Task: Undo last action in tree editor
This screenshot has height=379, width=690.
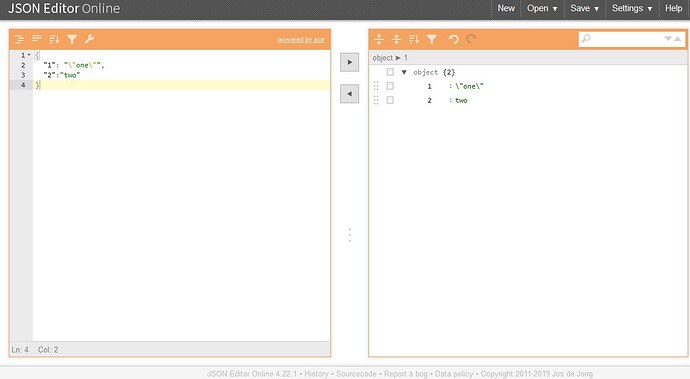Action: point(453,39)
